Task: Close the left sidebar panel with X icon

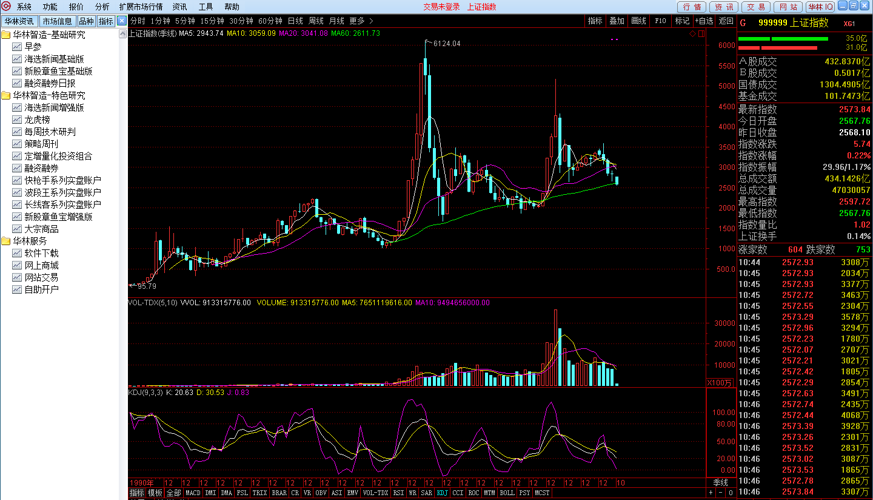Action: click(x=121, y=20)
